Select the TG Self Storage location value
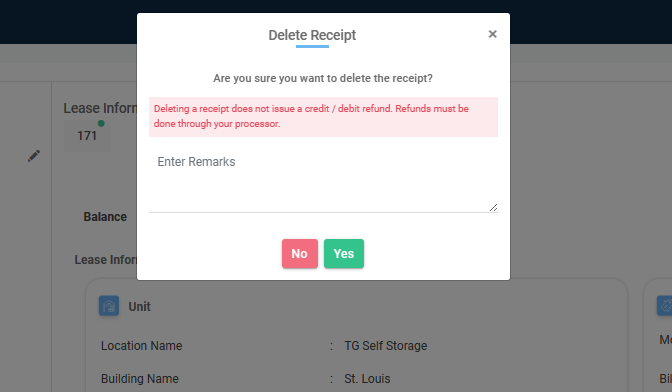Image resolution: width=672 pixels, height=392 pixels. (386, 346)
